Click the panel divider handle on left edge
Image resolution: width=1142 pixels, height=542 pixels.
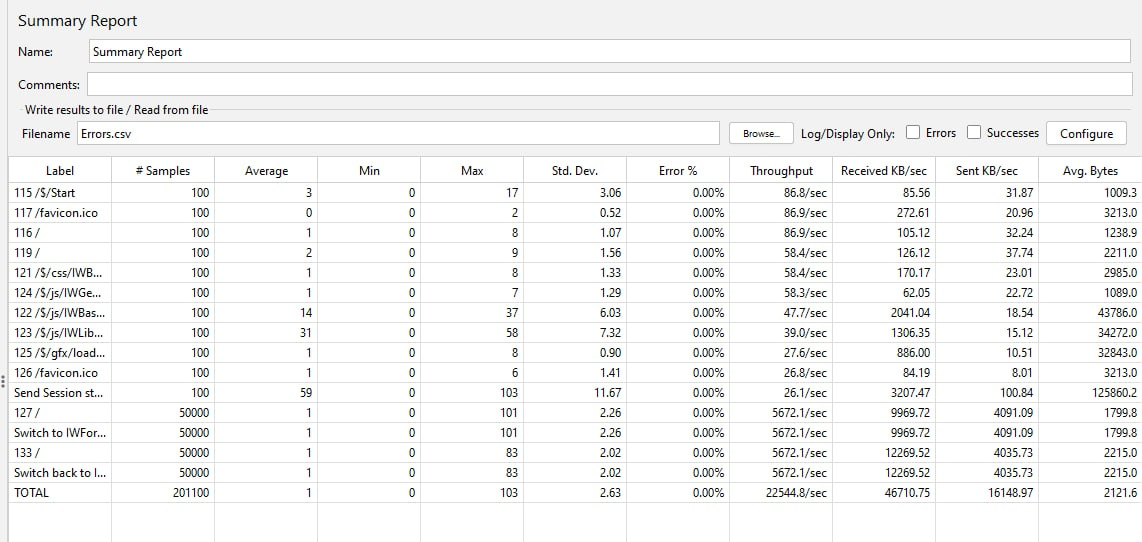(x=3, y=381)
